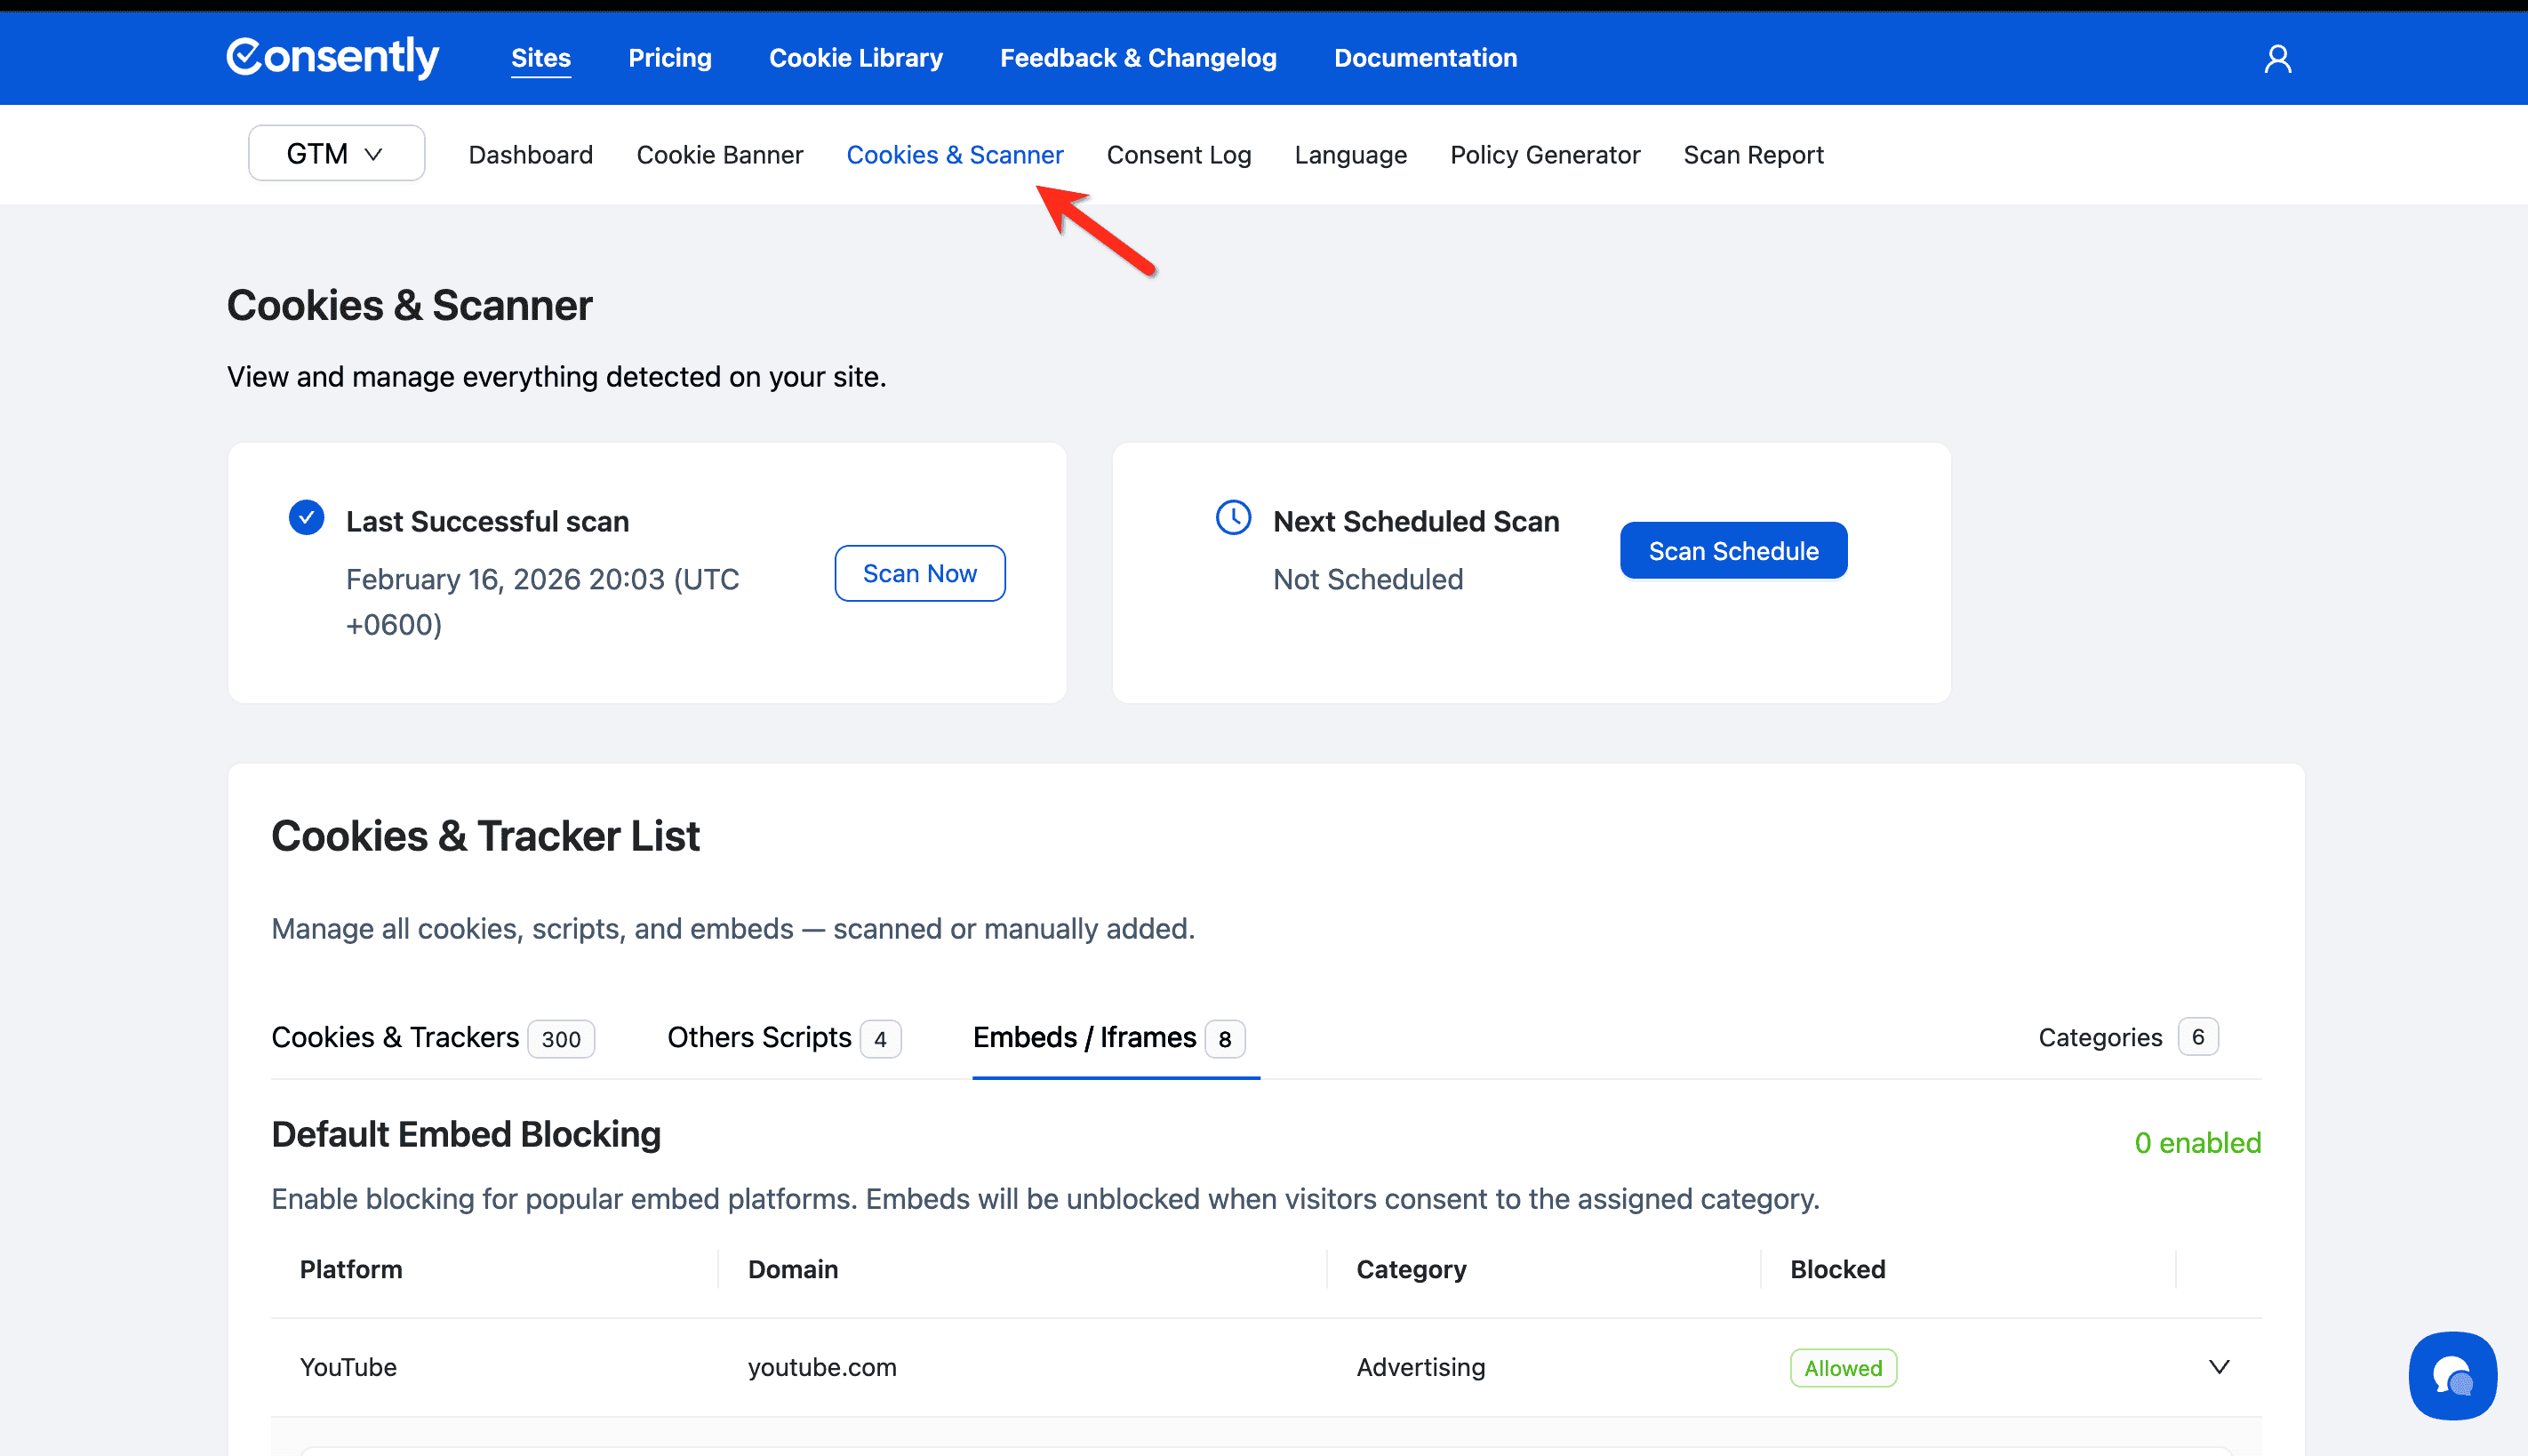
Task: Go to Cookie Banner section
Action: point(719,155)
